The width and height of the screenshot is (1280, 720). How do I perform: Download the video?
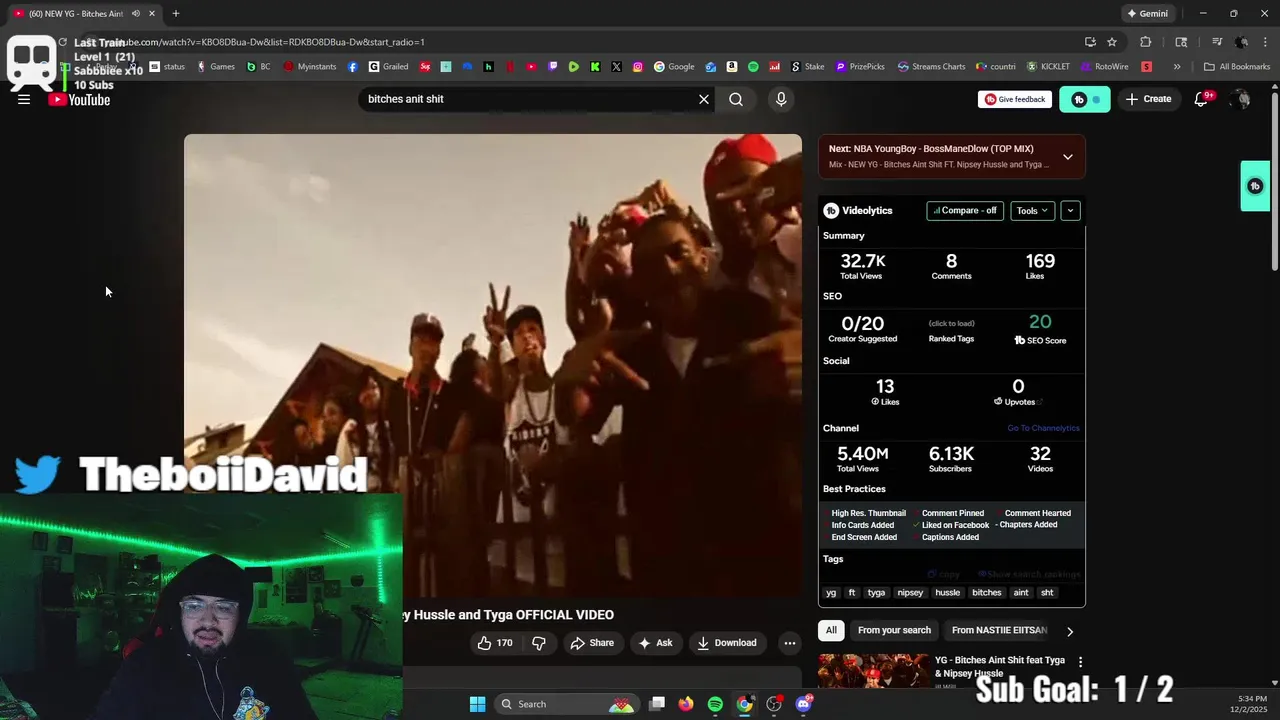pyautogui.click(x=727, y=643)
